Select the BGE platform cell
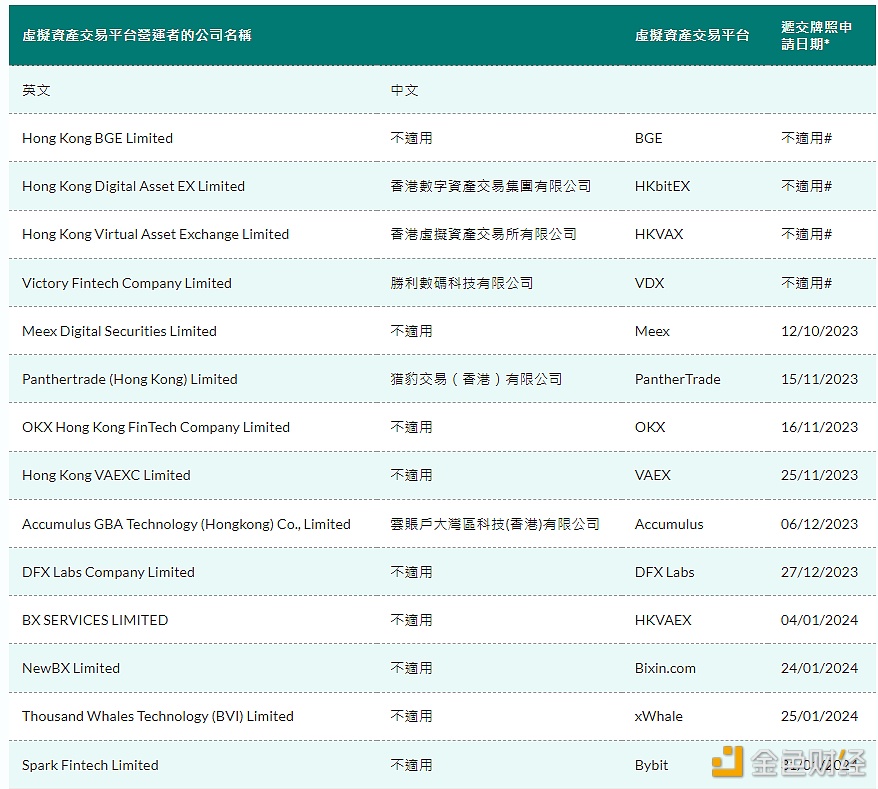This screenshot has width=878, height=789. coord(648,138)
